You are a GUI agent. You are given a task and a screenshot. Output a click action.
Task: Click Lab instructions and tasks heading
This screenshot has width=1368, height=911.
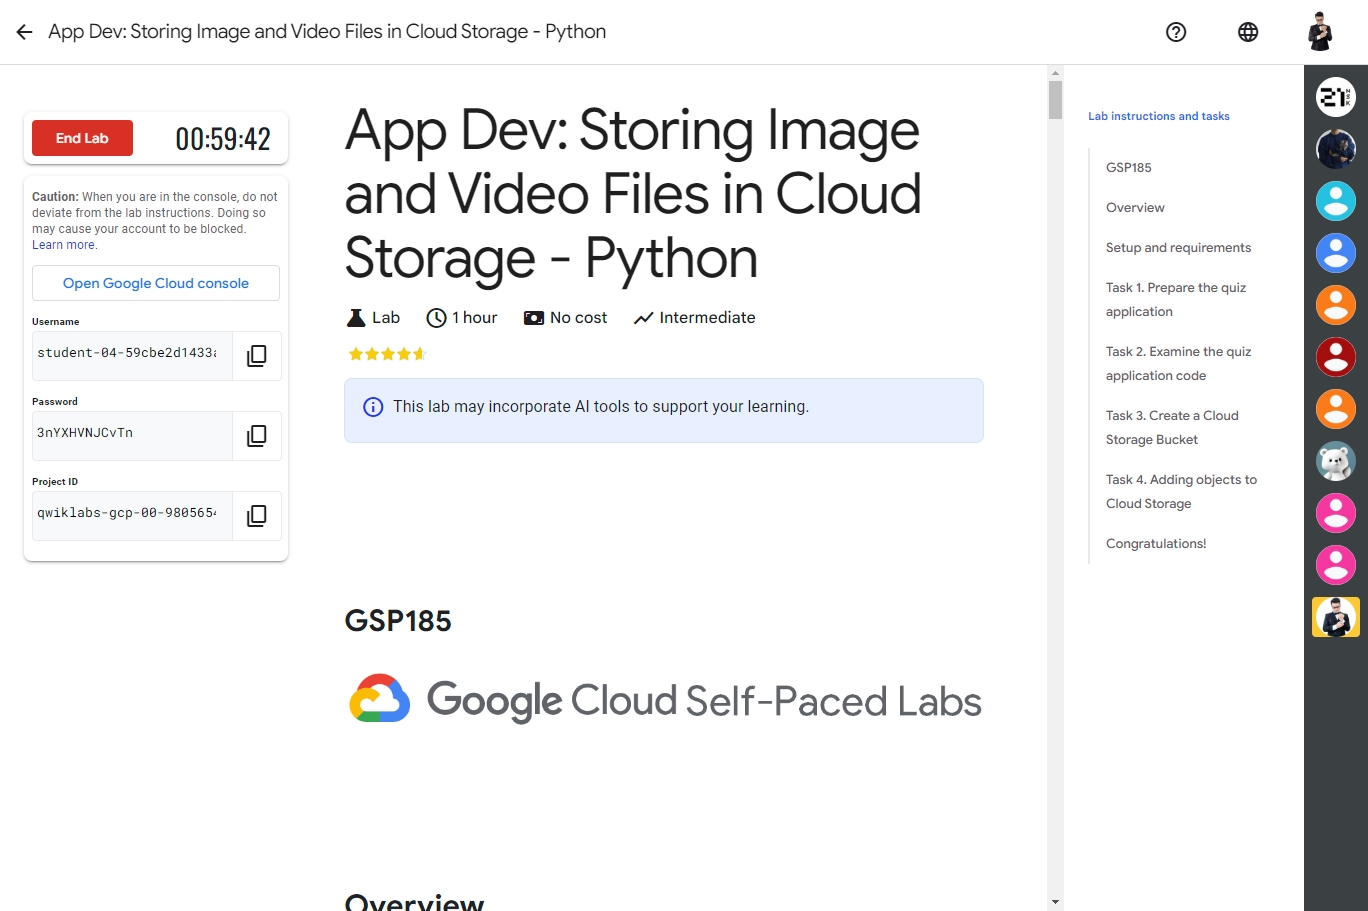coord(1159,116)
